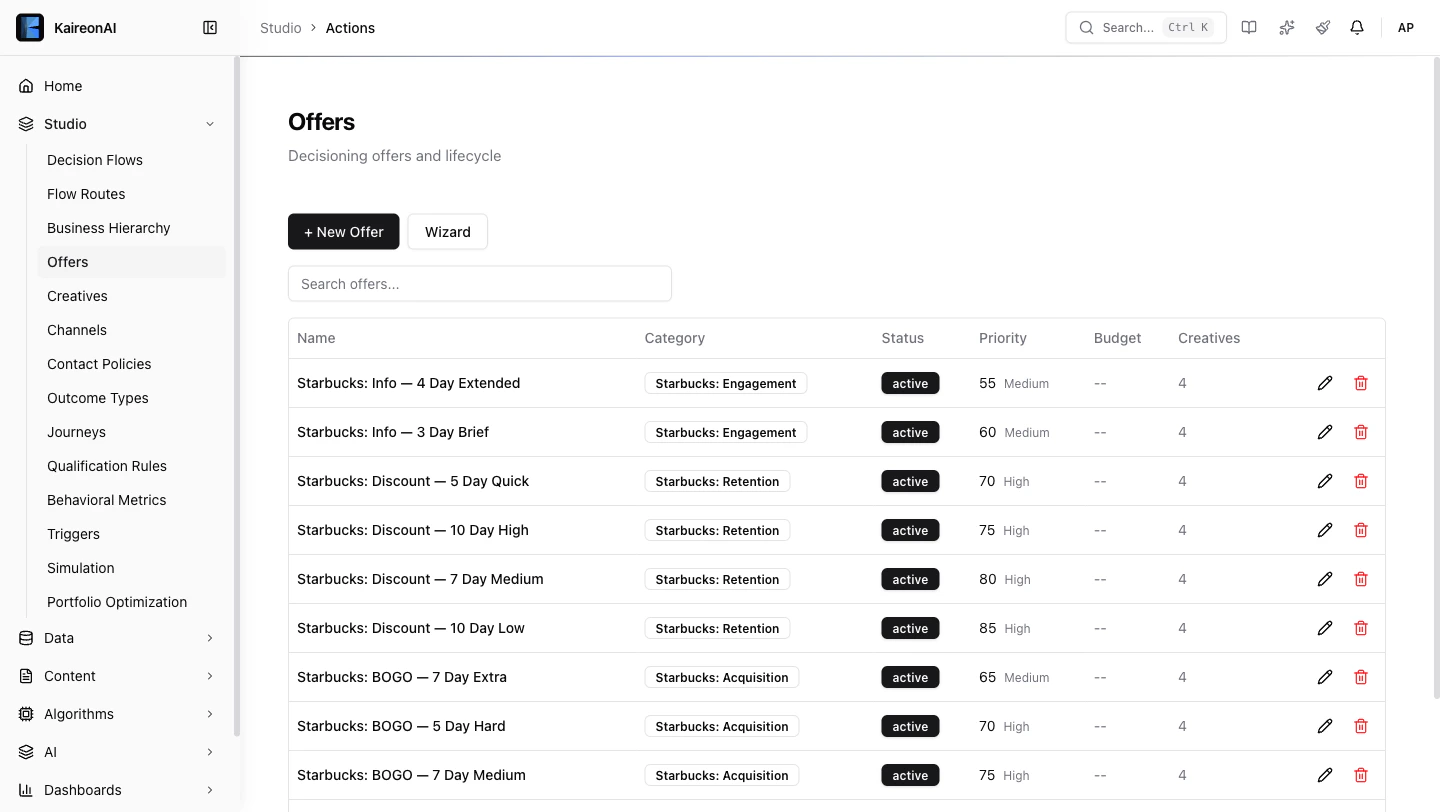Toggle active status on Starbucks: Discount — 10 Day Low
This screenshot has width=1440, height=812.
point(910,628)
